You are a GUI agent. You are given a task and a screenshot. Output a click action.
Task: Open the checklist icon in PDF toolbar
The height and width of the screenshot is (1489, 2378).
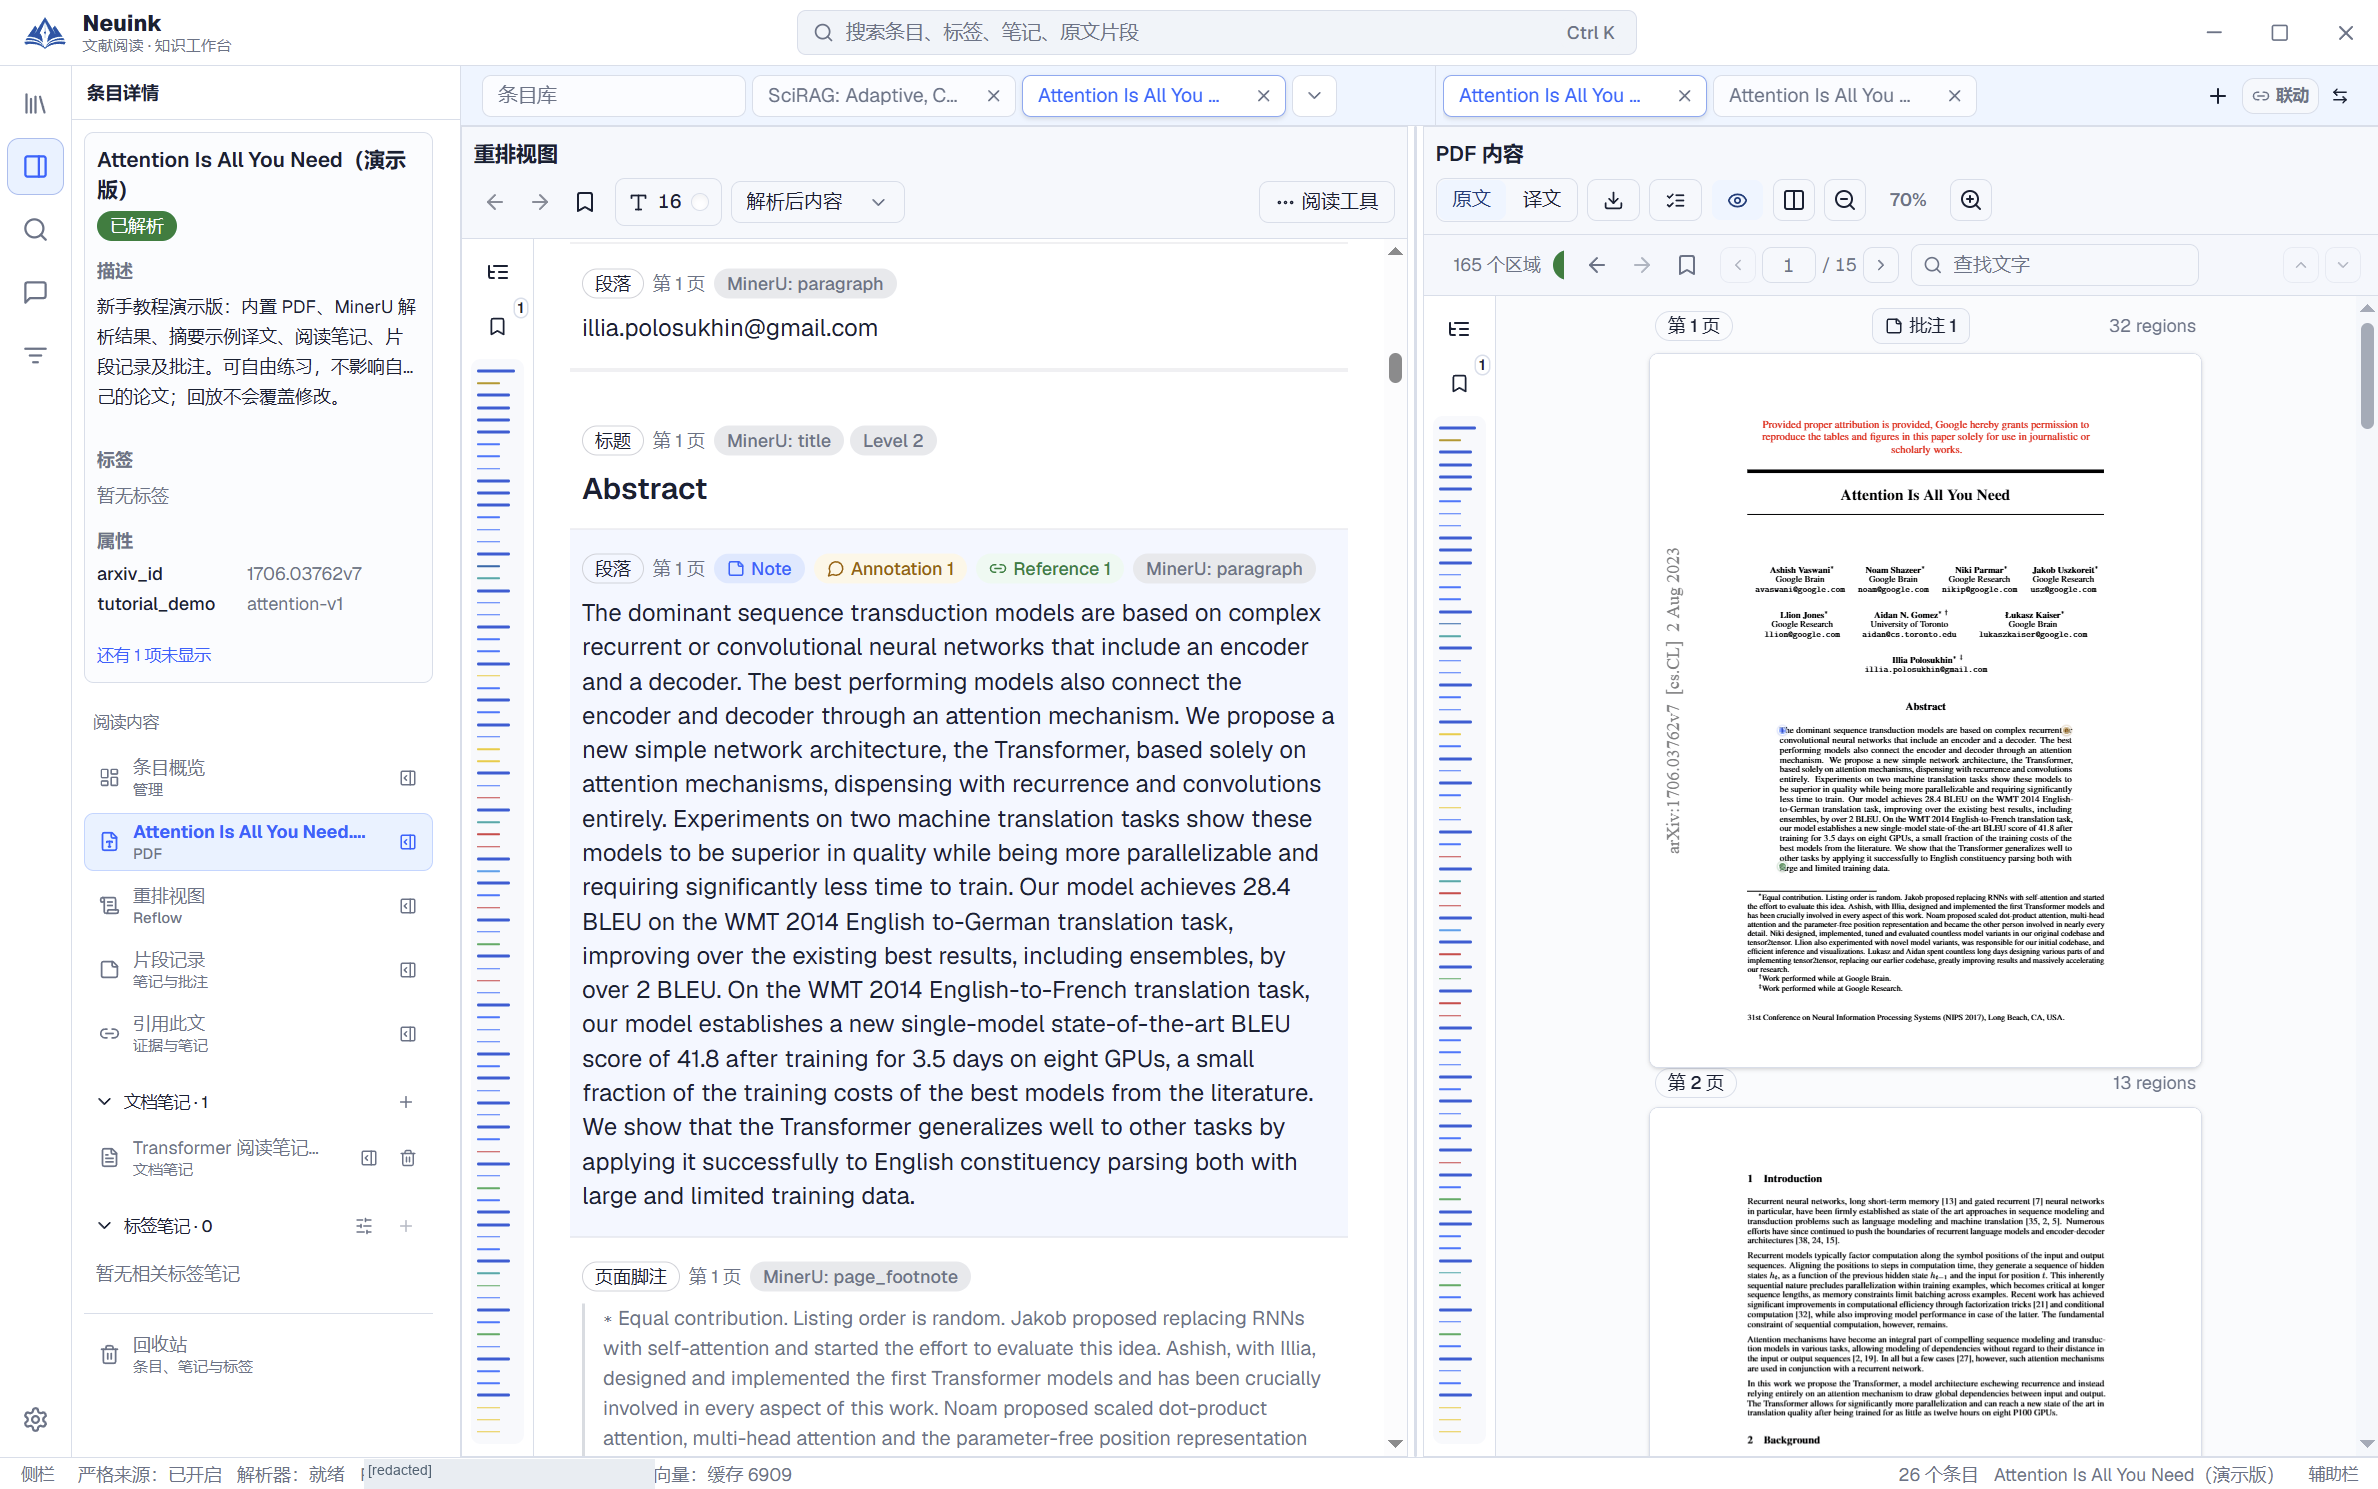point(1676,200)
